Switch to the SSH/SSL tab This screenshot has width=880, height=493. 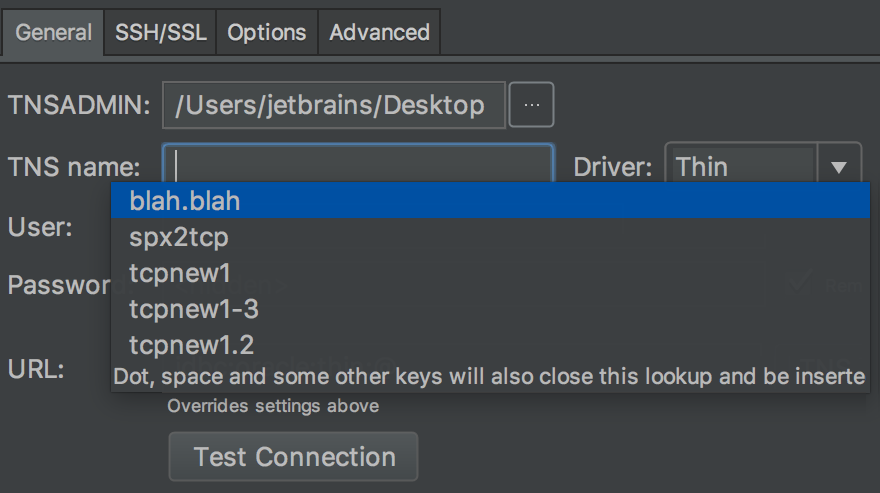(161, 33)
